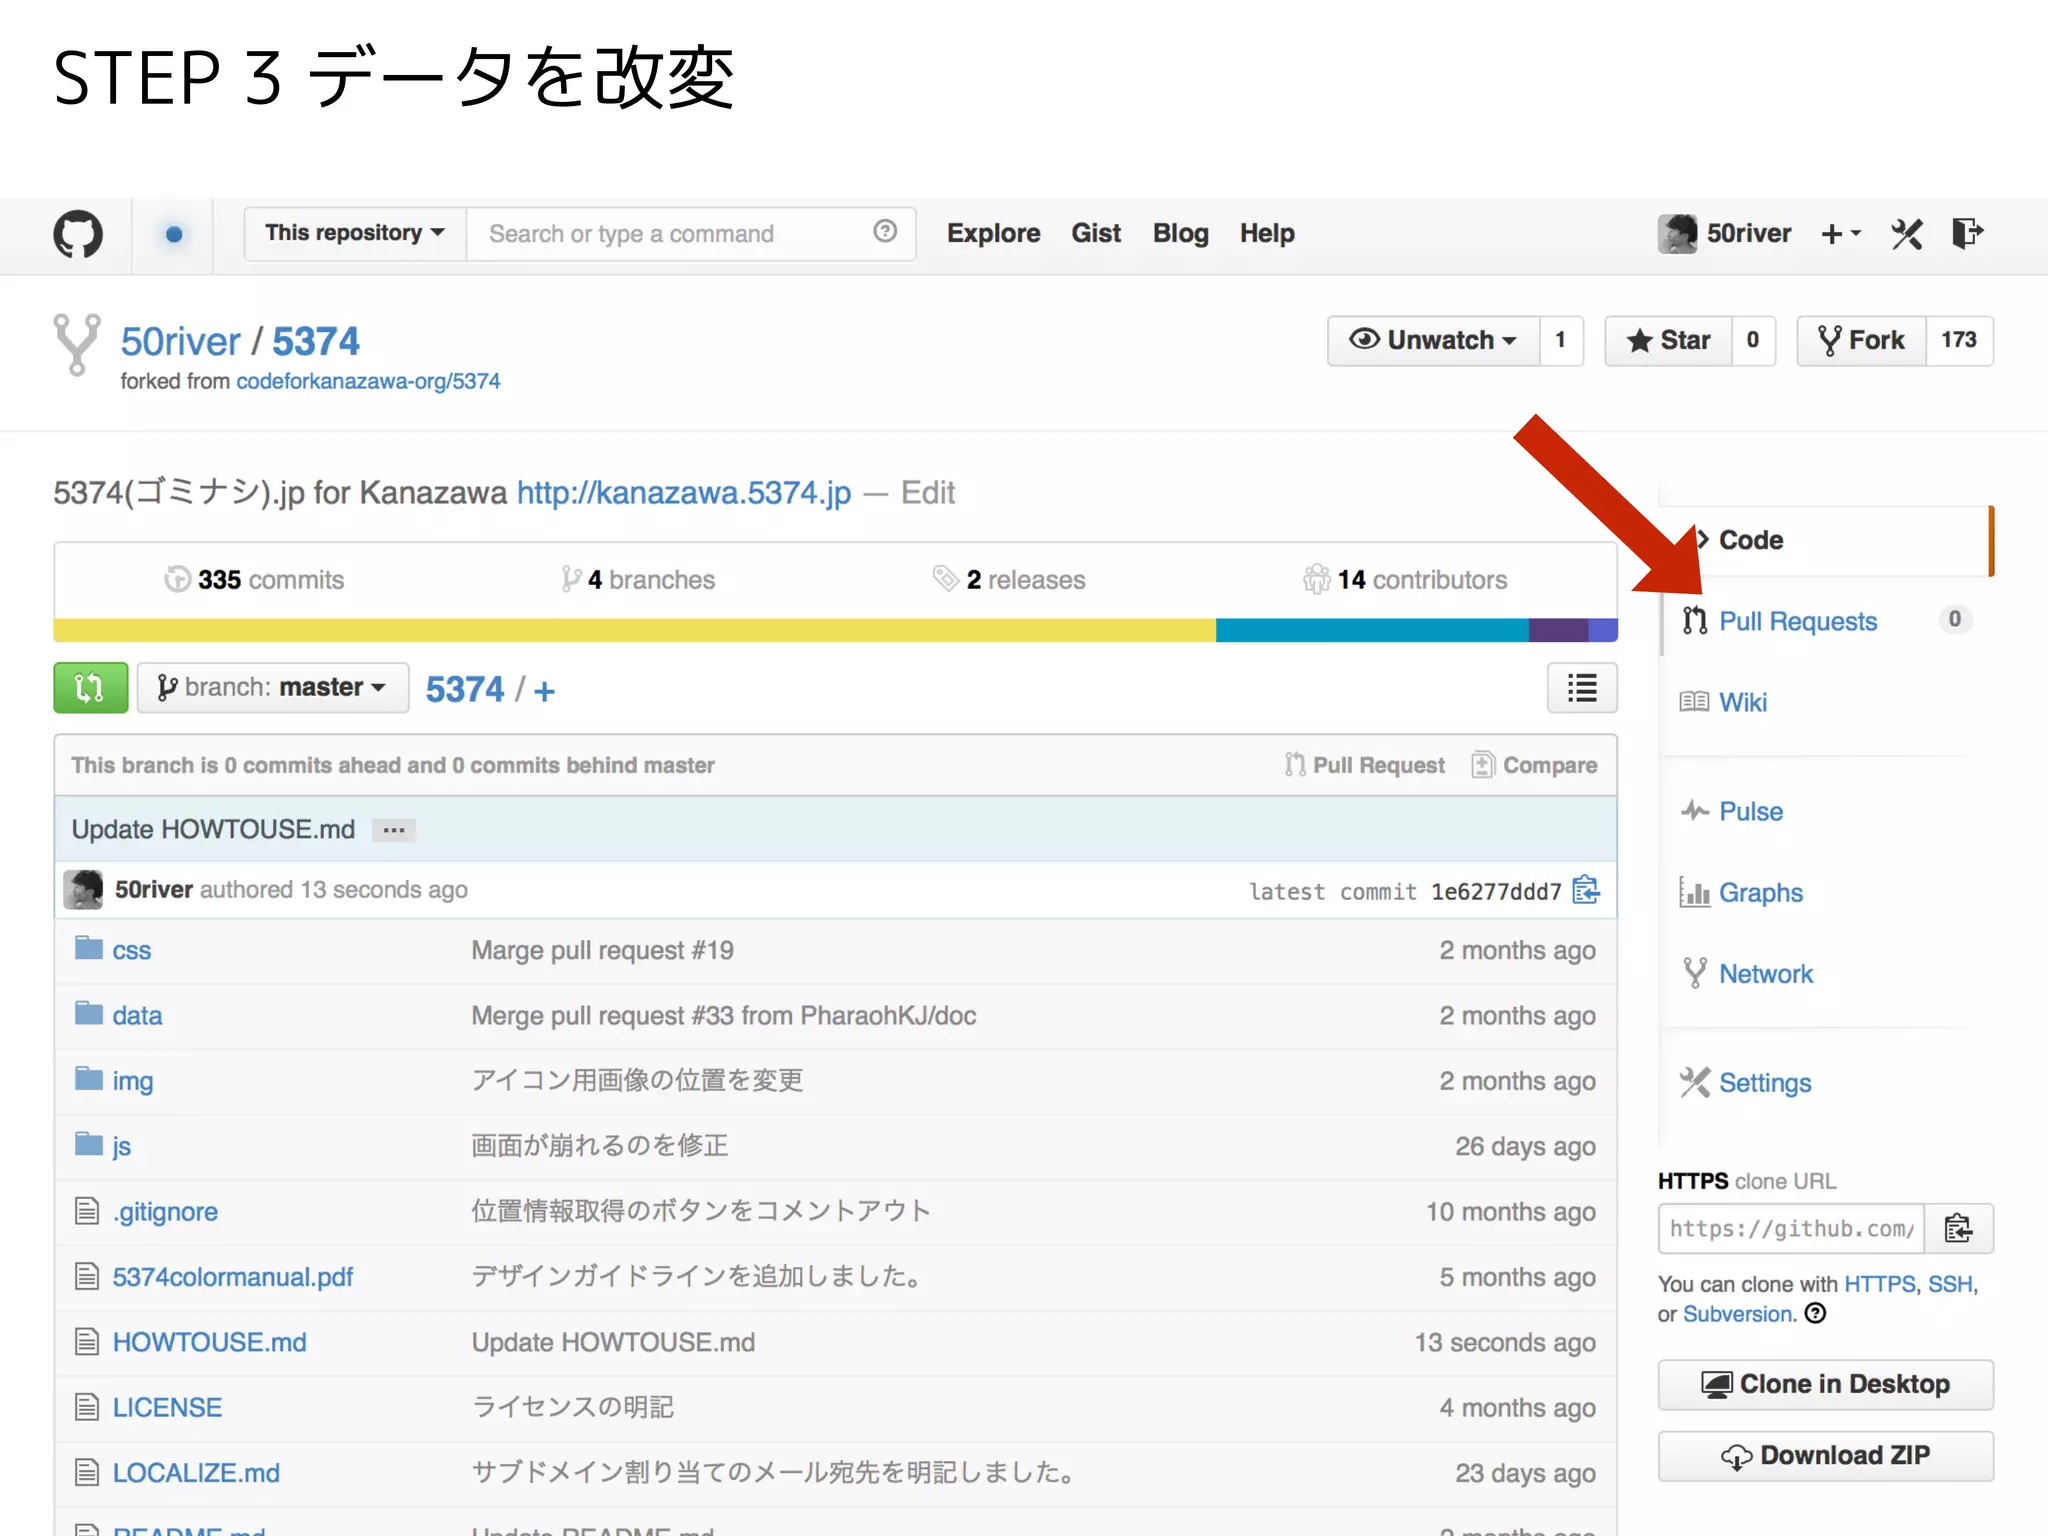
Task: Copy latest commit SHA clipboard icon
Action: click(1586, 890)
